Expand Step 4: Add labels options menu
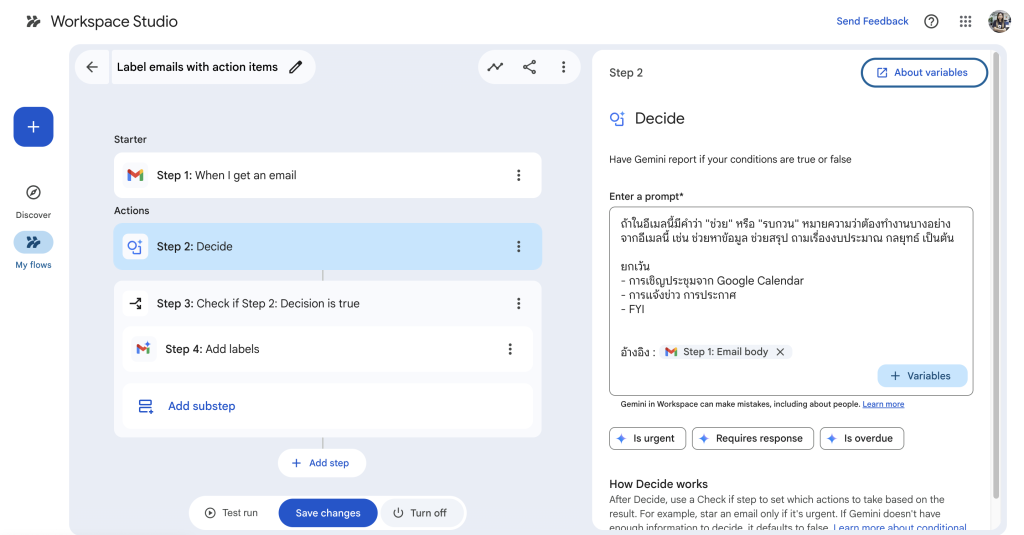Image resolution: width=1024 pixels, height=535 pixels. click(x=510, y=349)
